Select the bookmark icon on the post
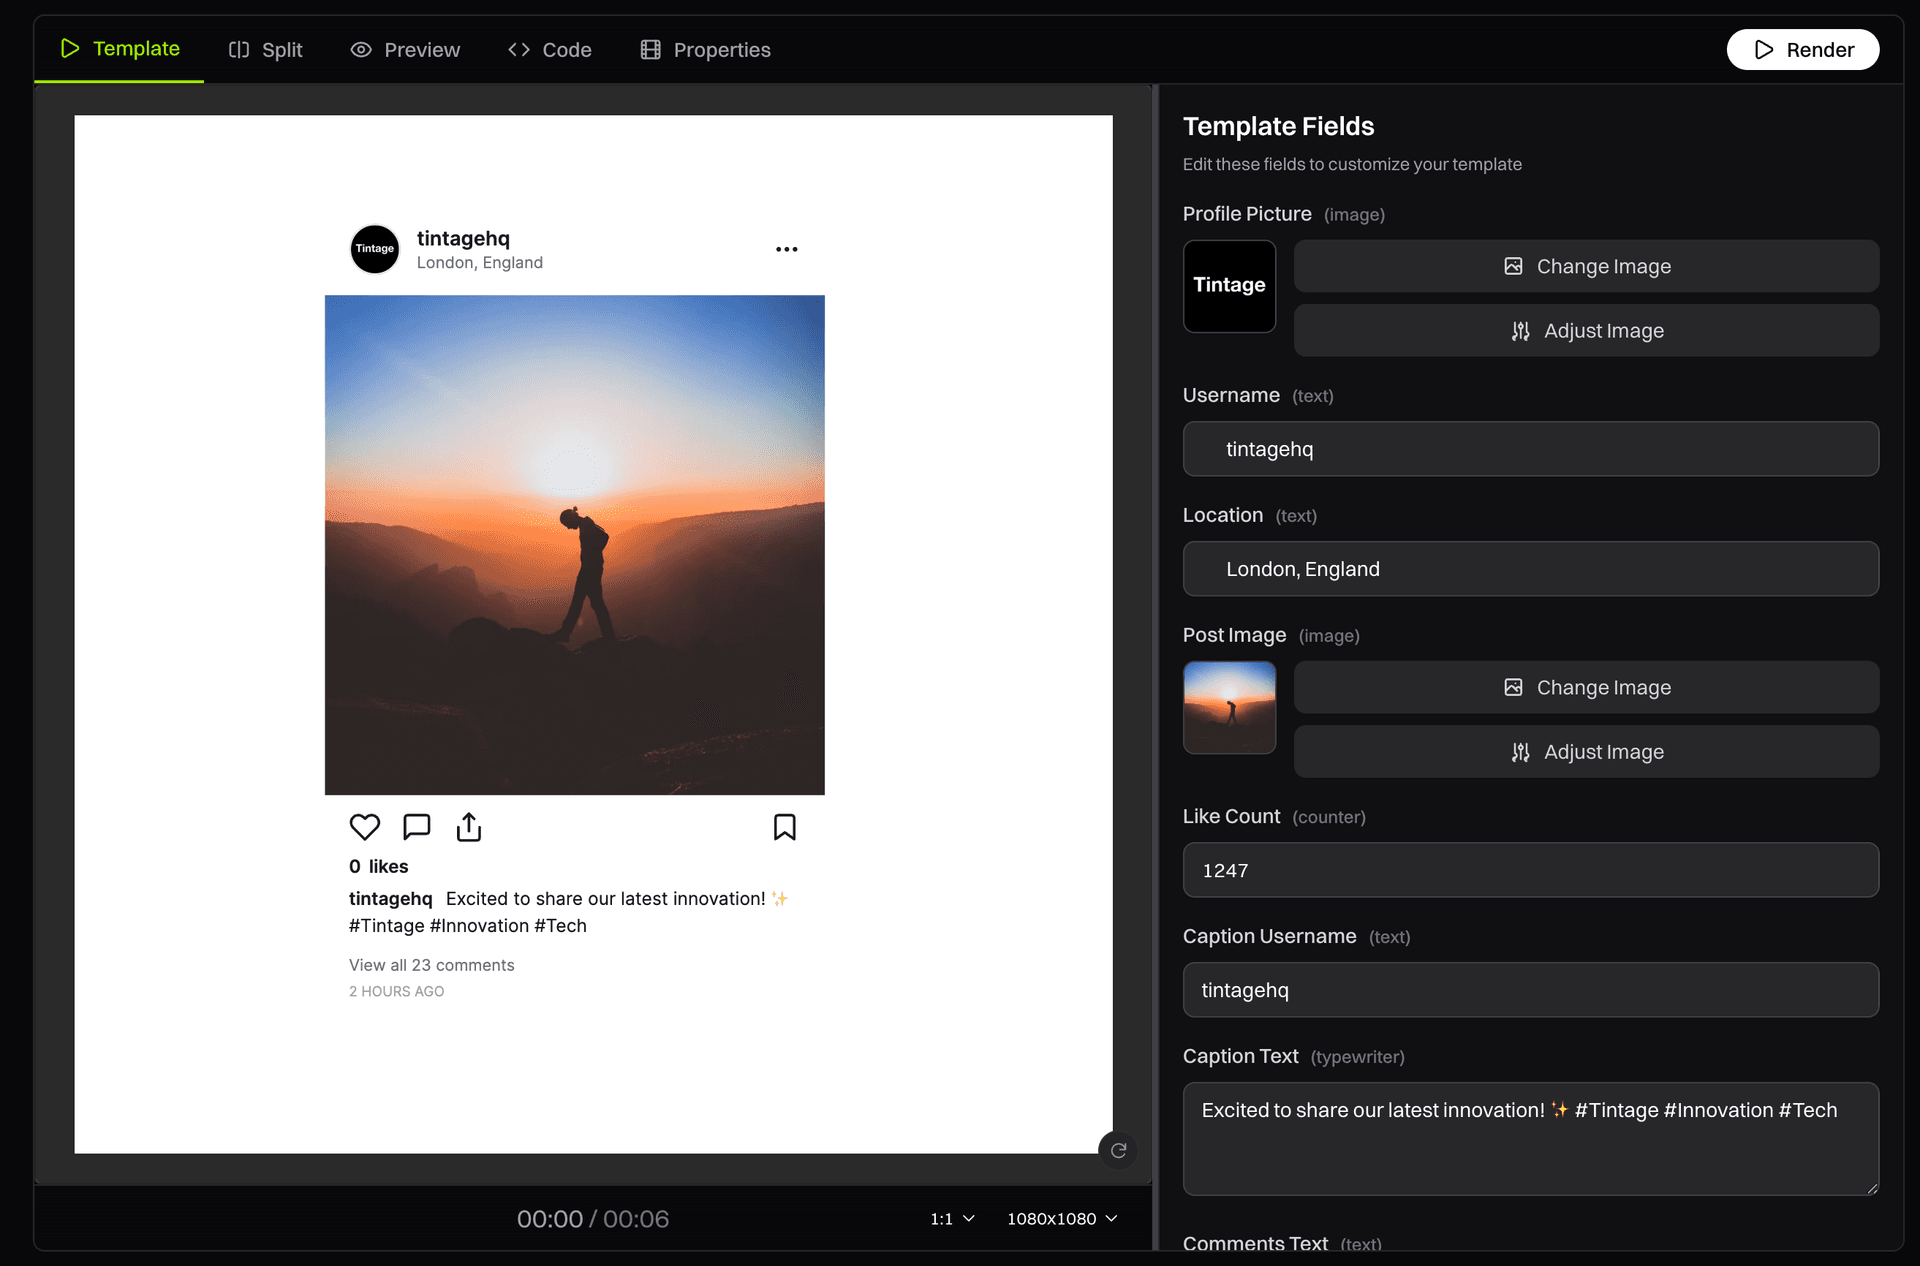1920x1266 pixels. (x=784, y=827)
